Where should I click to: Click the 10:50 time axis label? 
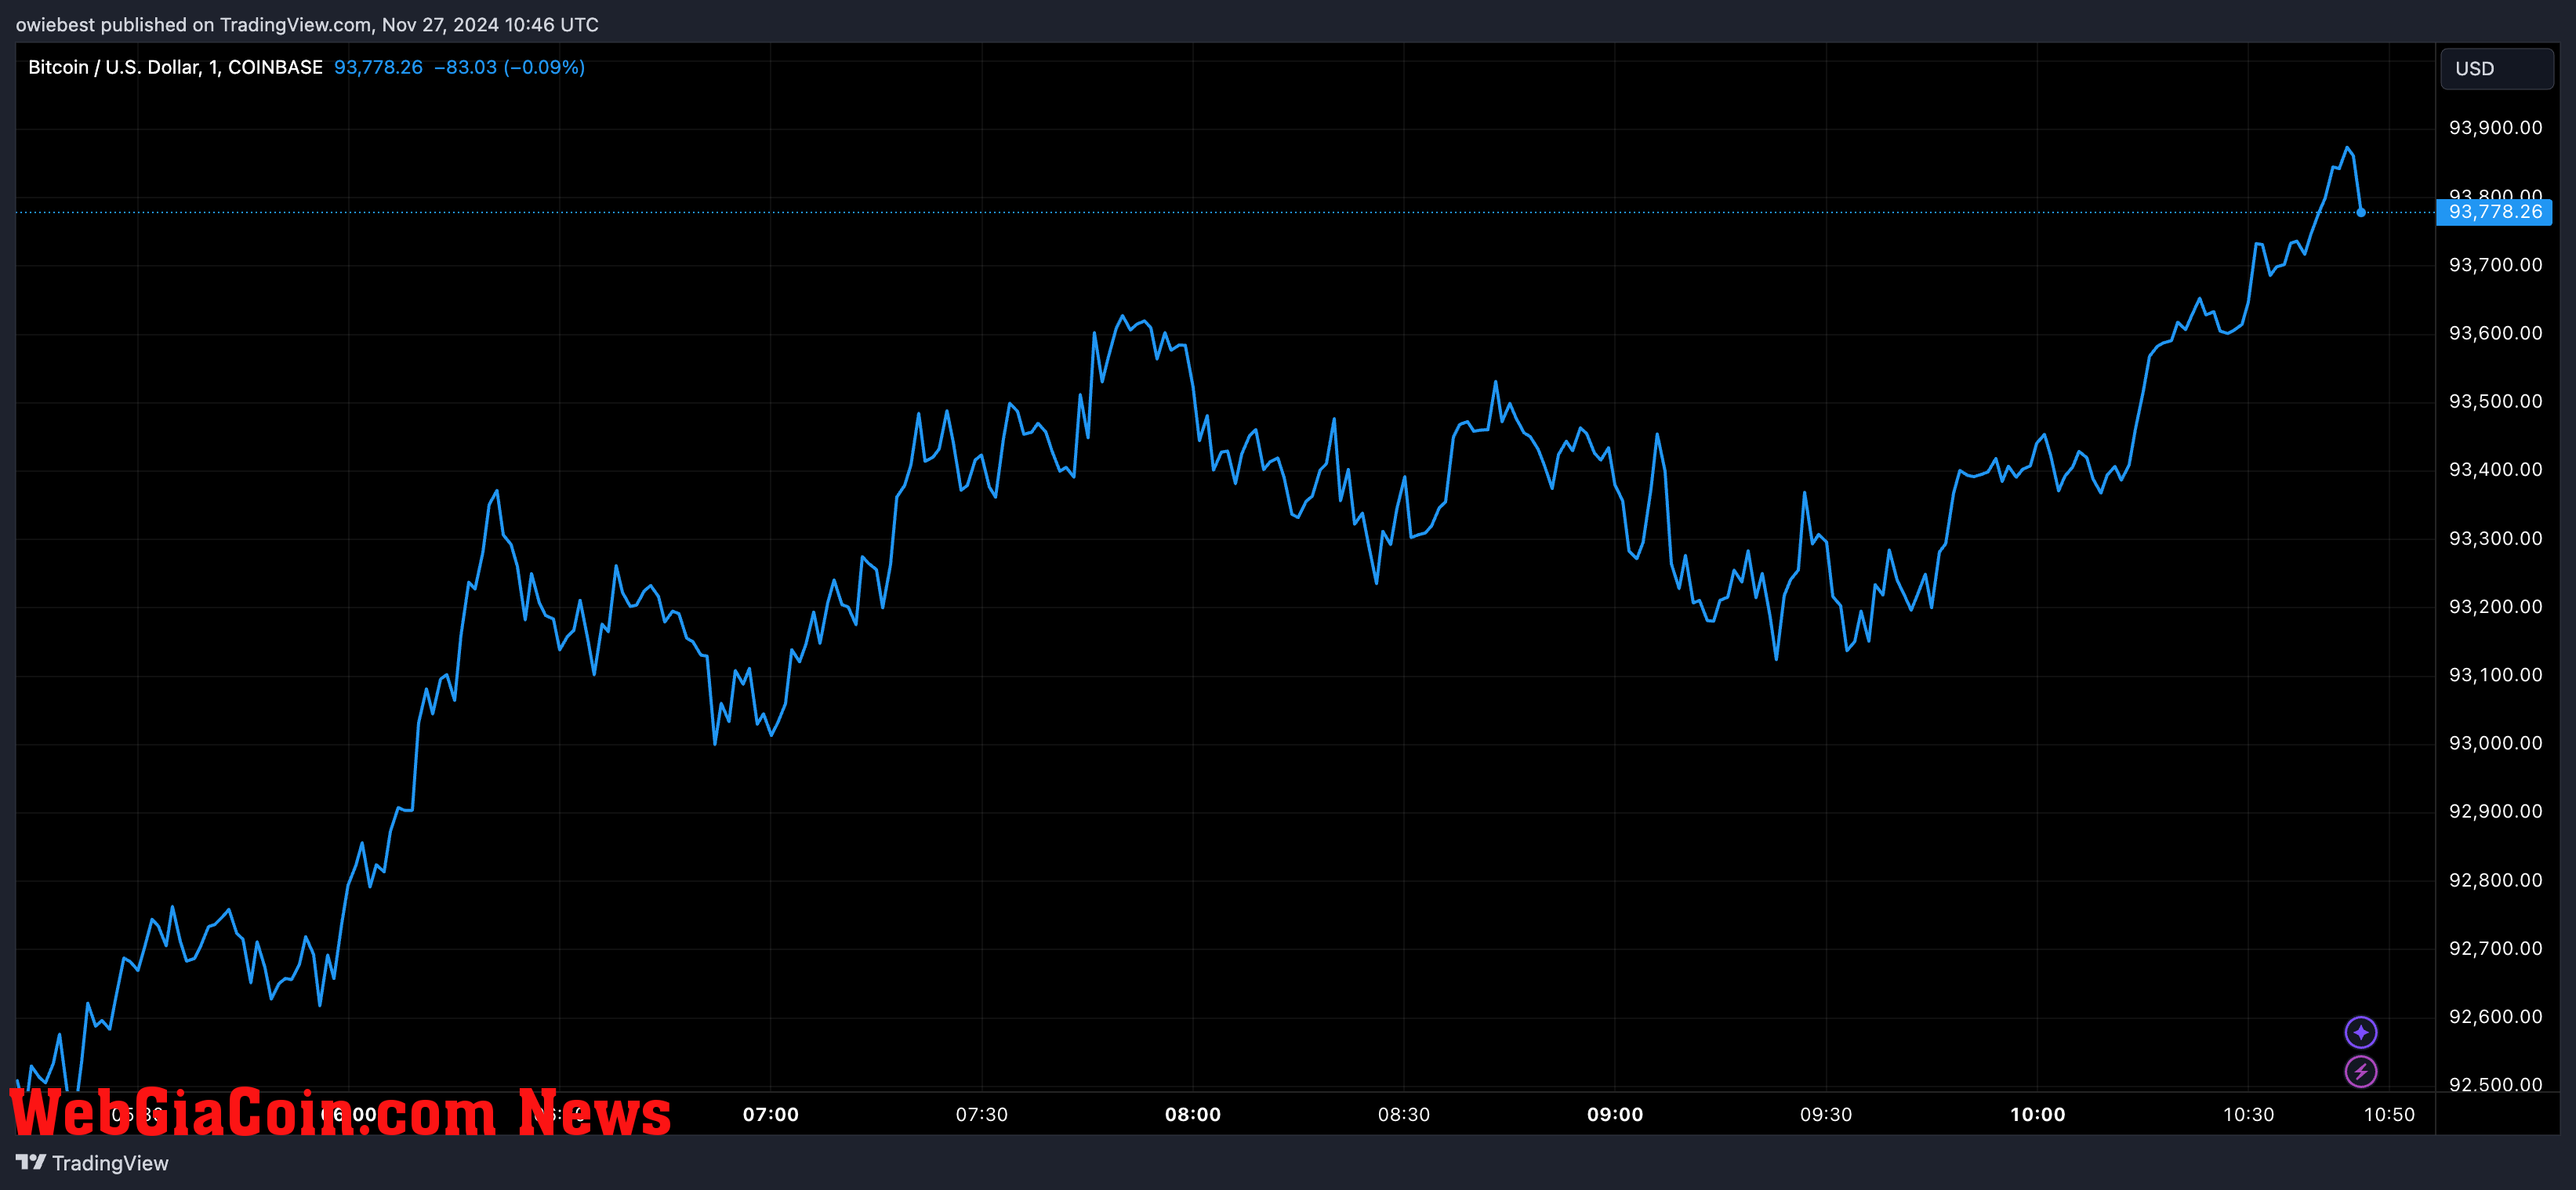(x=2388, y=1114)
